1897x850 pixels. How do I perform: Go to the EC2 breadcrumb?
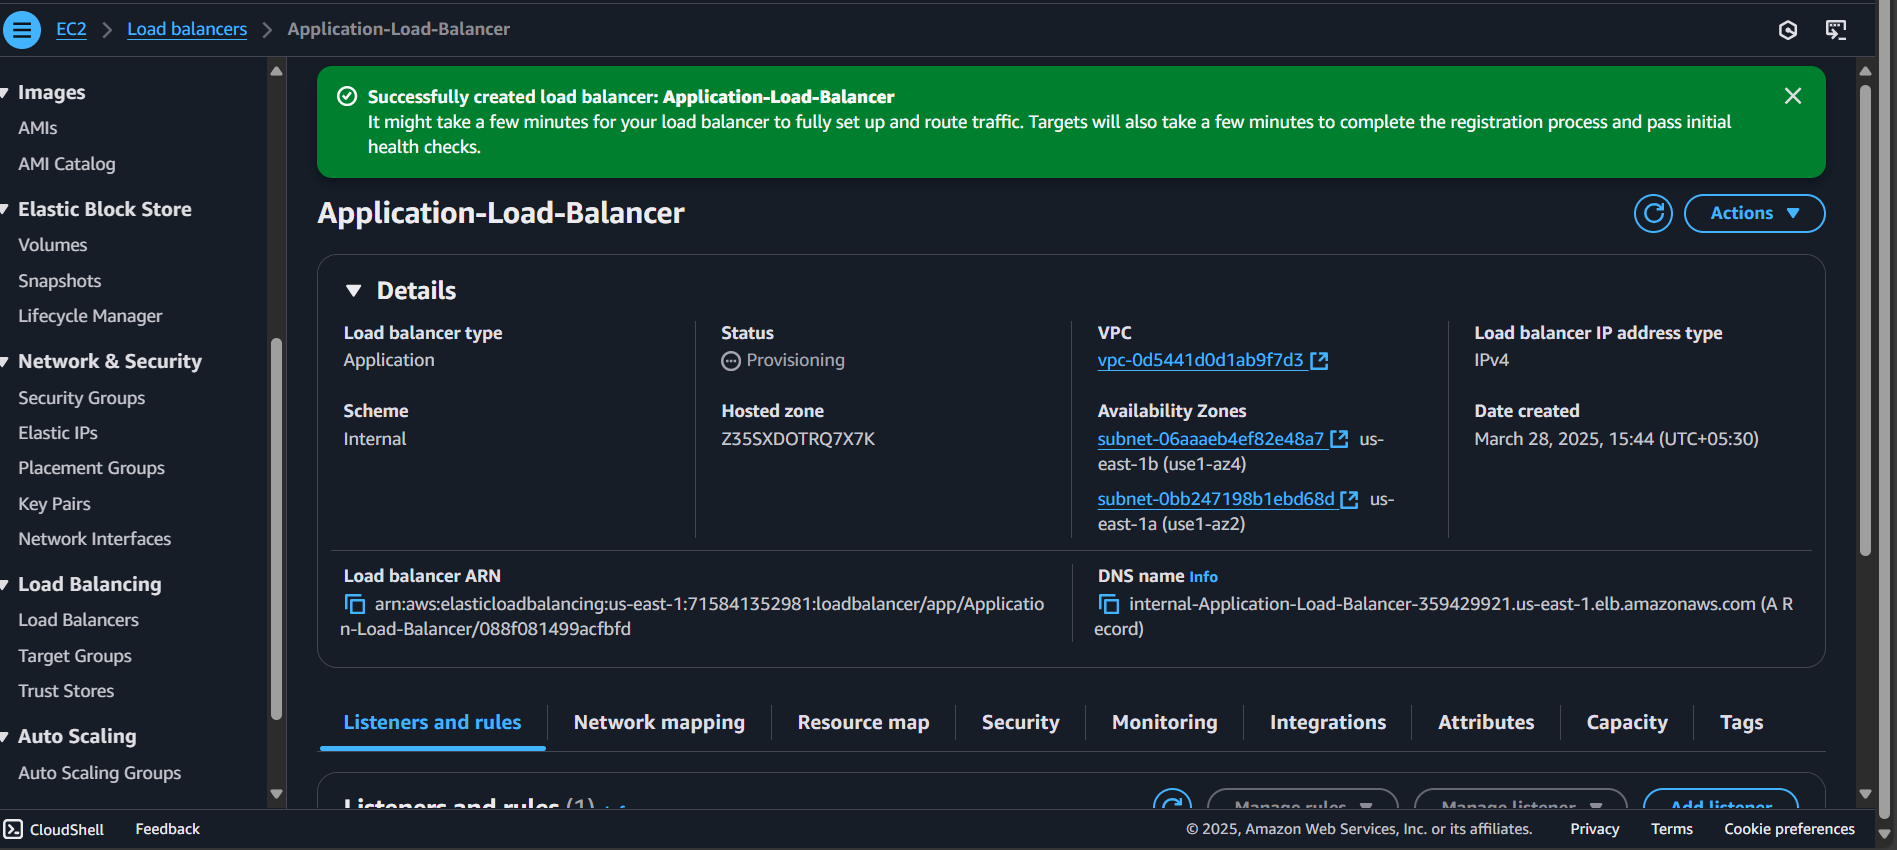[x=71, y=29]
